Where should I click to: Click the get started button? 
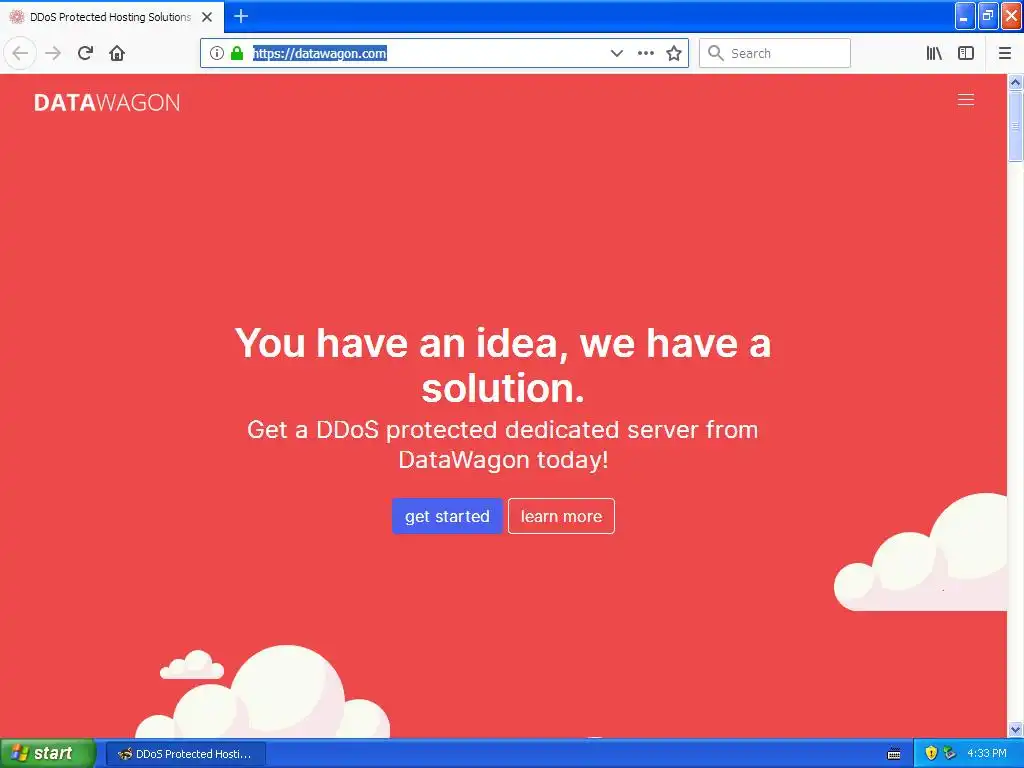[447, 516]
